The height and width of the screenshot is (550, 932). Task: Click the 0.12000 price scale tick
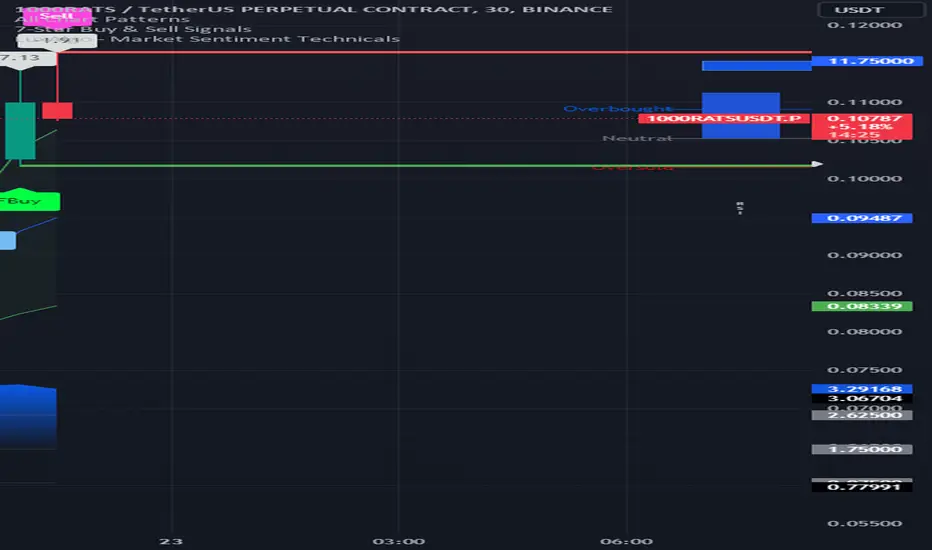point(864,25)
